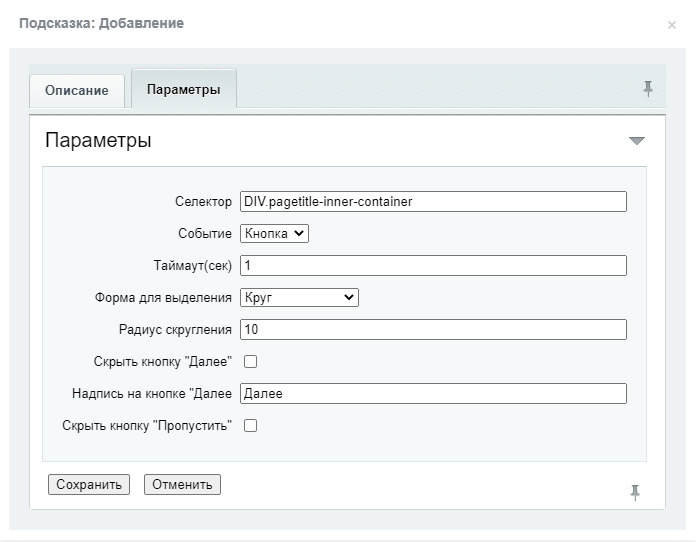Switch to the Описание tab

click(x=77, y=91)
